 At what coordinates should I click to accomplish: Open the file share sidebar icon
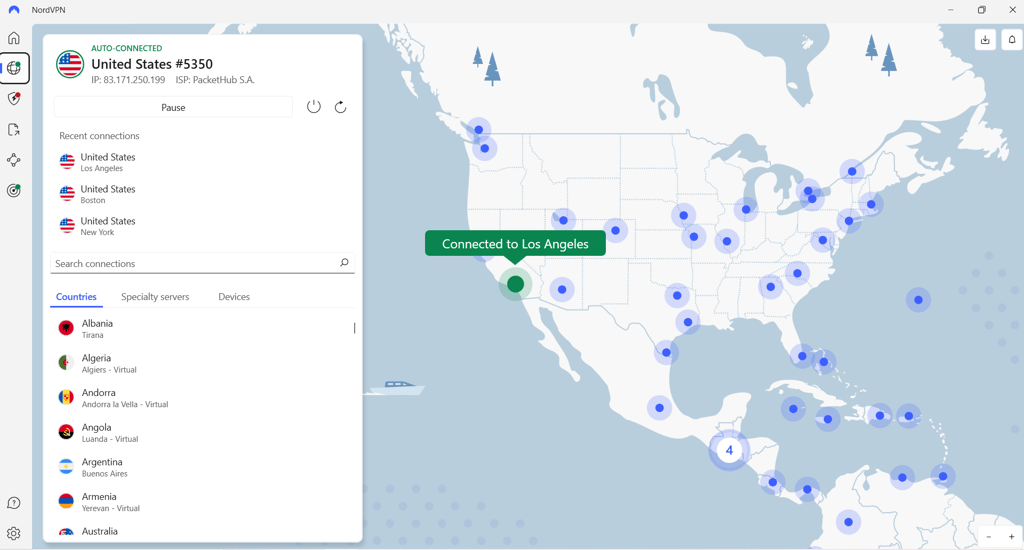[x=14, y=129]
